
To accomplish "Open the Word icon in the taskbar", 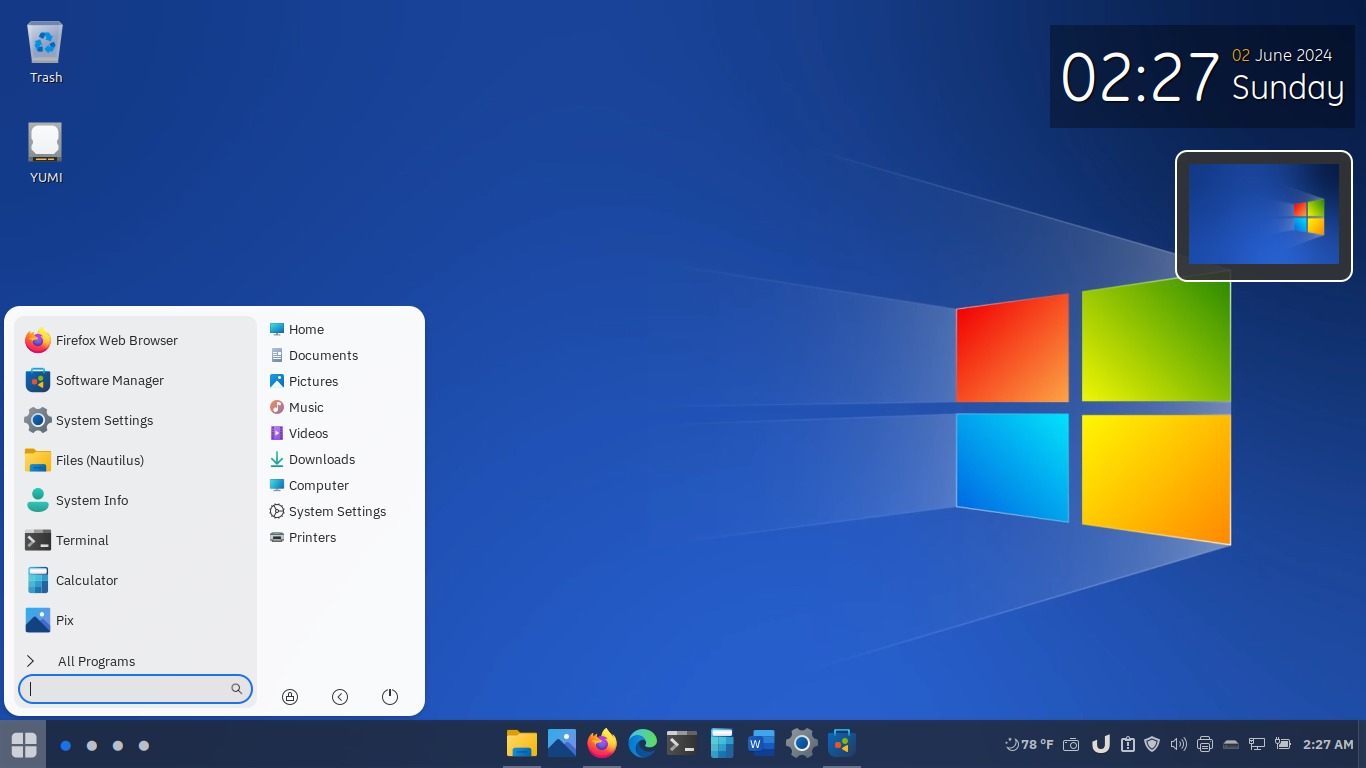I will [761, 743].
